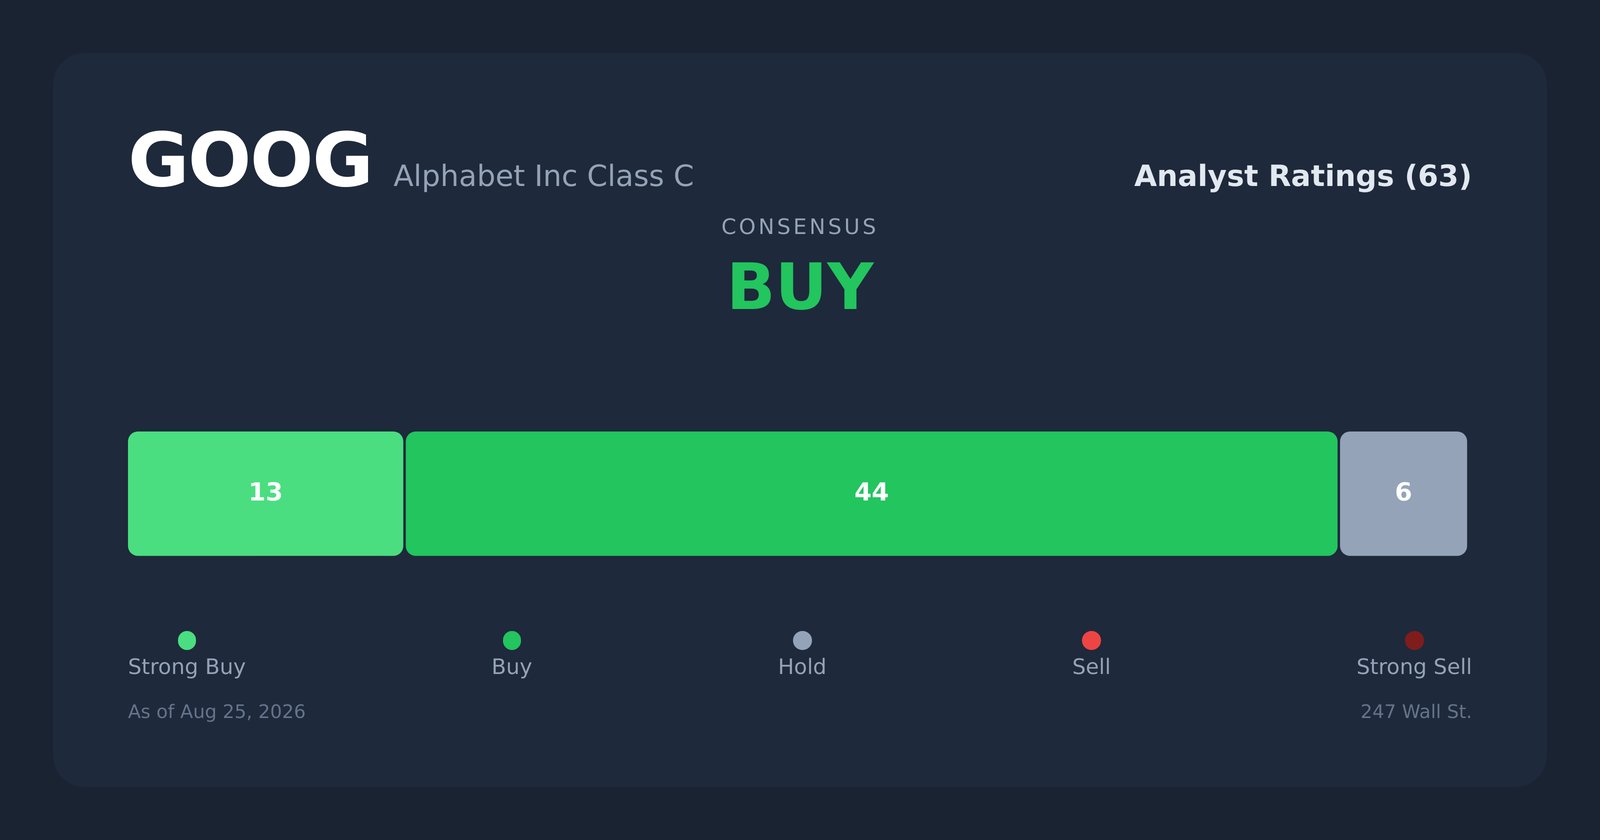Click the Sell legend label

[1091, 667]
